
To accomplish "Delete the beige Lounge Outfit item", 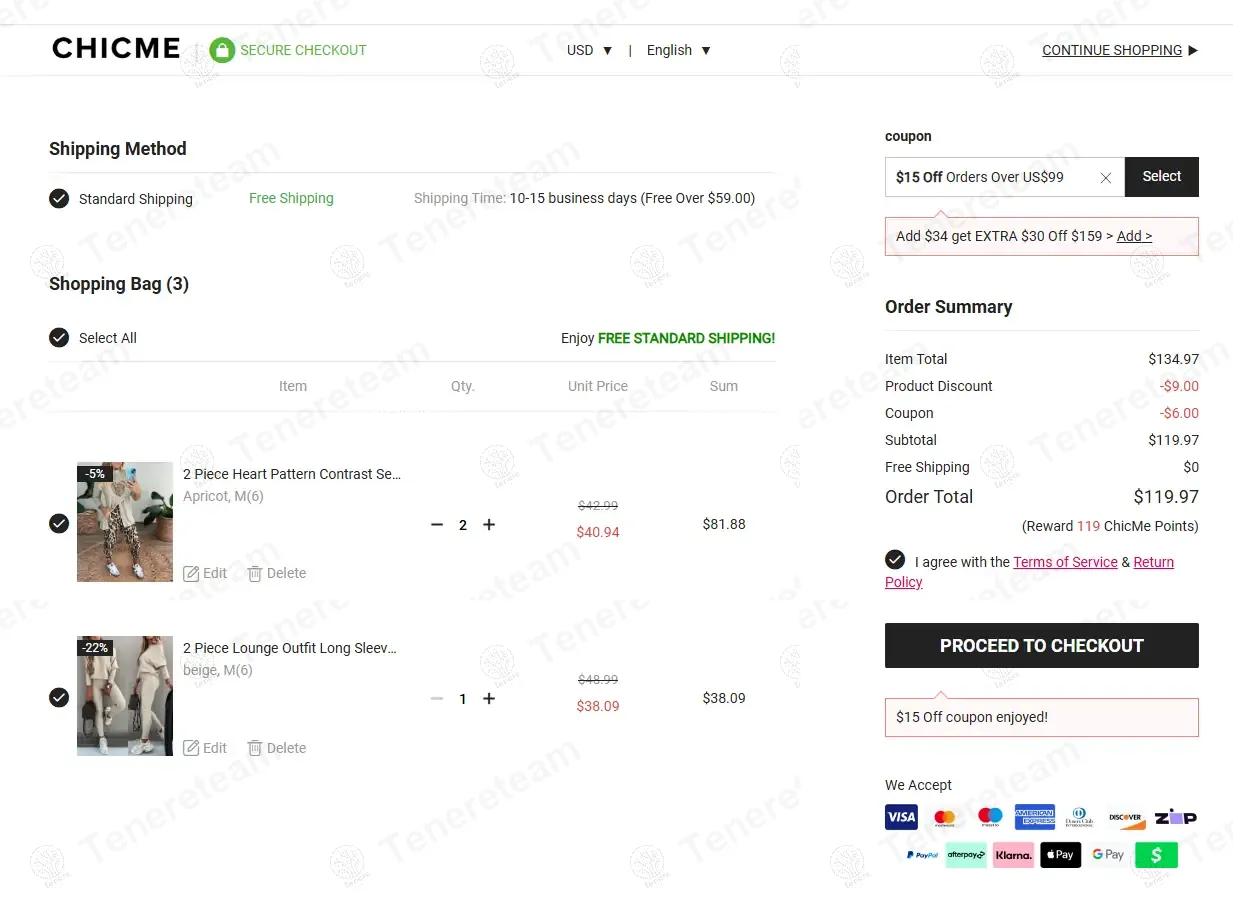I will (277, 748).
